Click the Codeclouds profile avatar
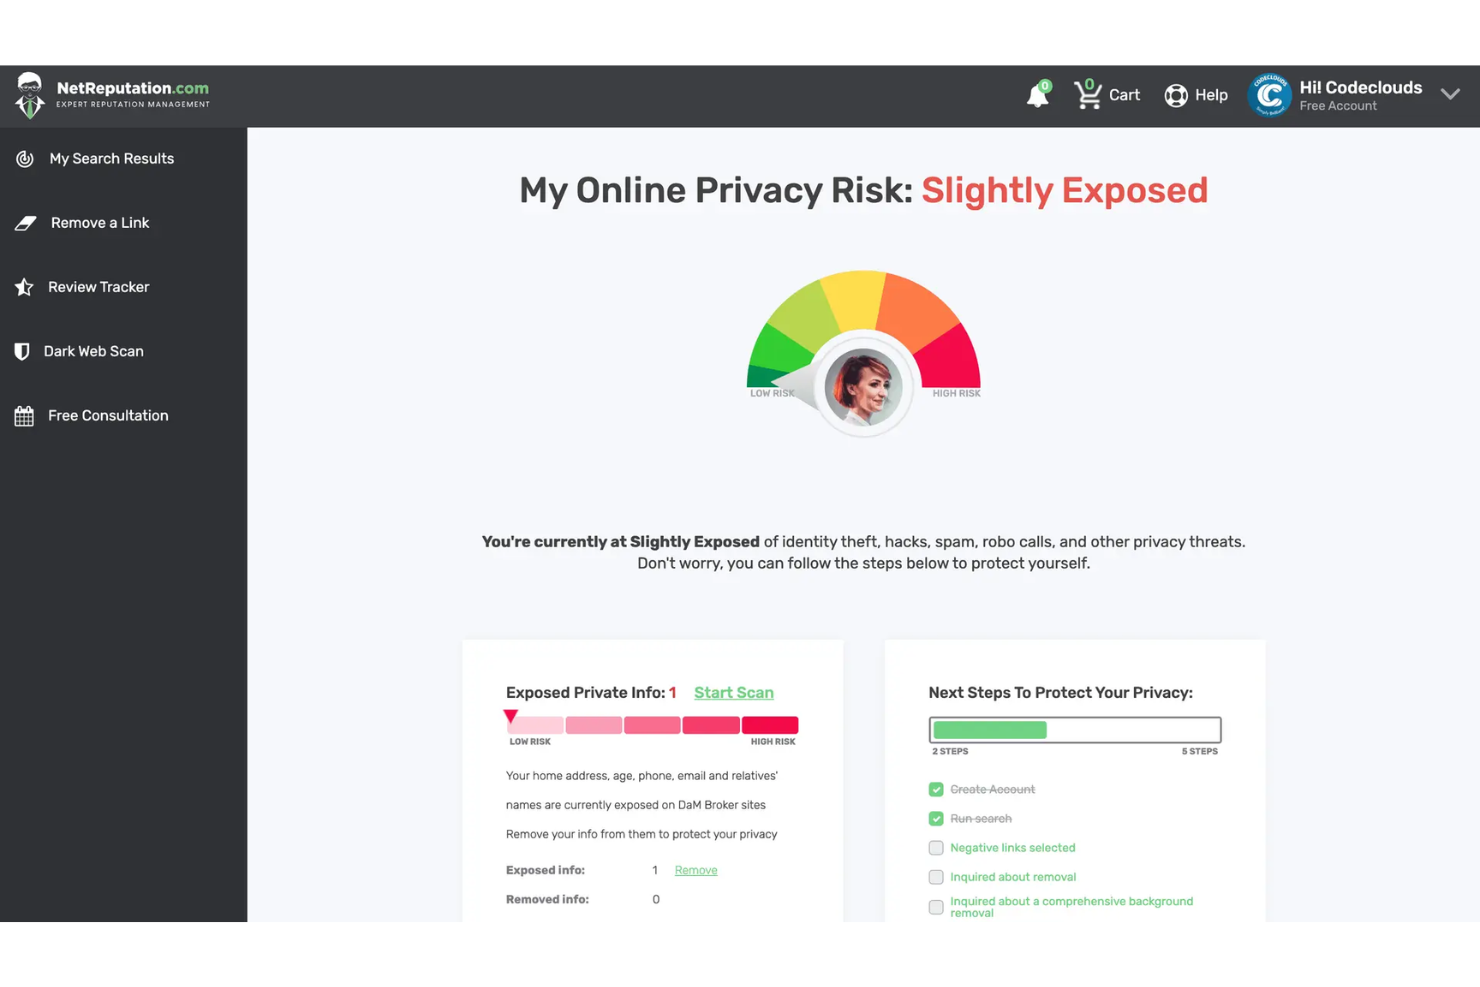The image size is (1480, 987). tap(1270, 95)
